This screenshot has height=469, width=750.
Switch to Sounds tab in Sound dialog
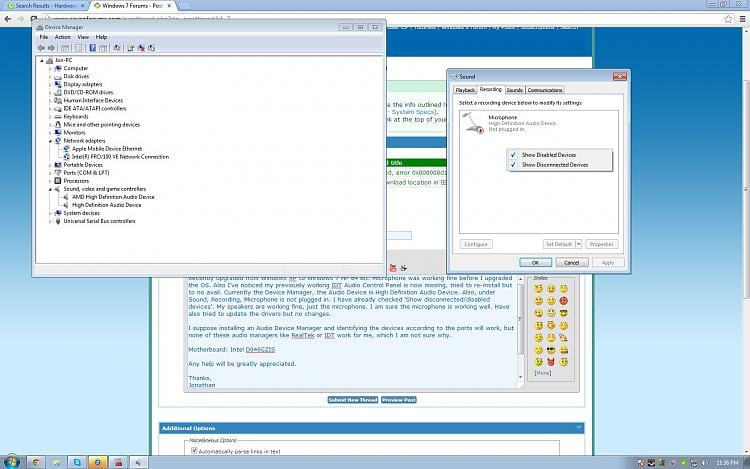515,90
